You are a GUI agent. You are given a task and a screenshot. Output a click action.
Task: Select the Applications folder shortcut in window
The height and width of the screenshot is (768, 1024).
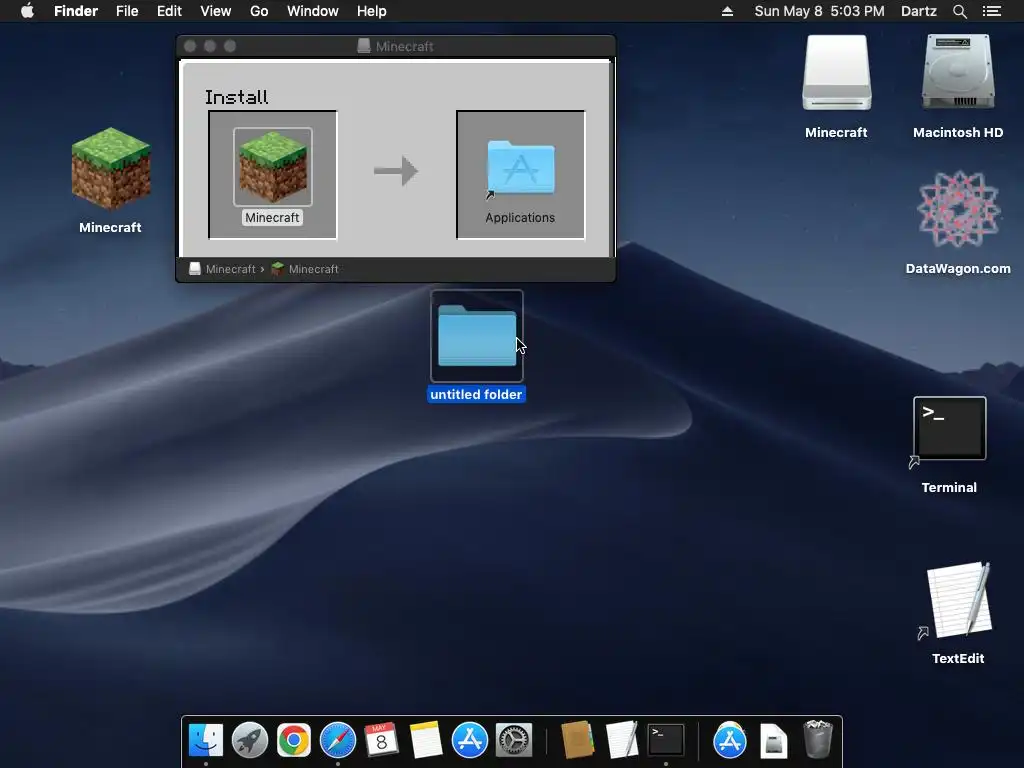520,168
